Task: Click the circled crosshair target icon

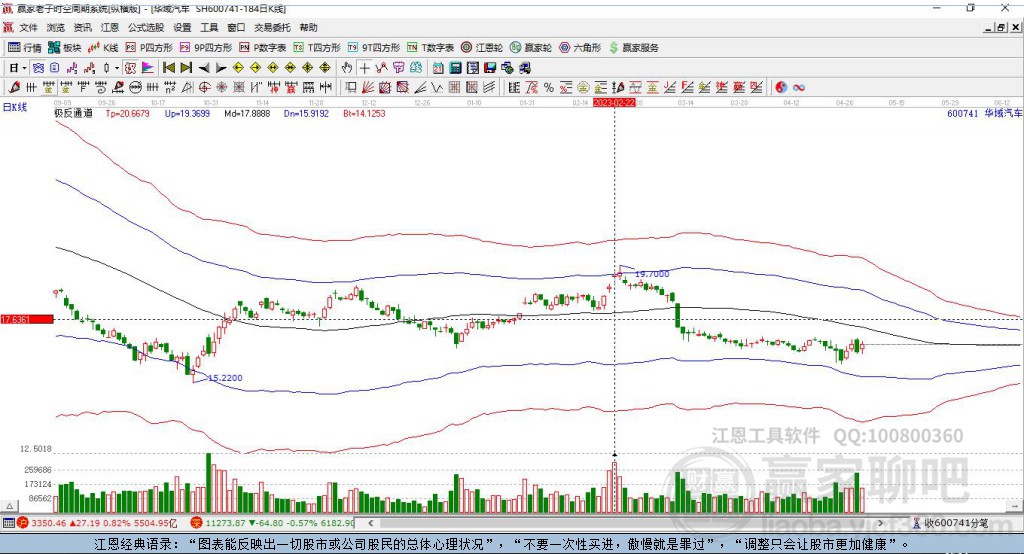Action: click(x=204, y=88)
